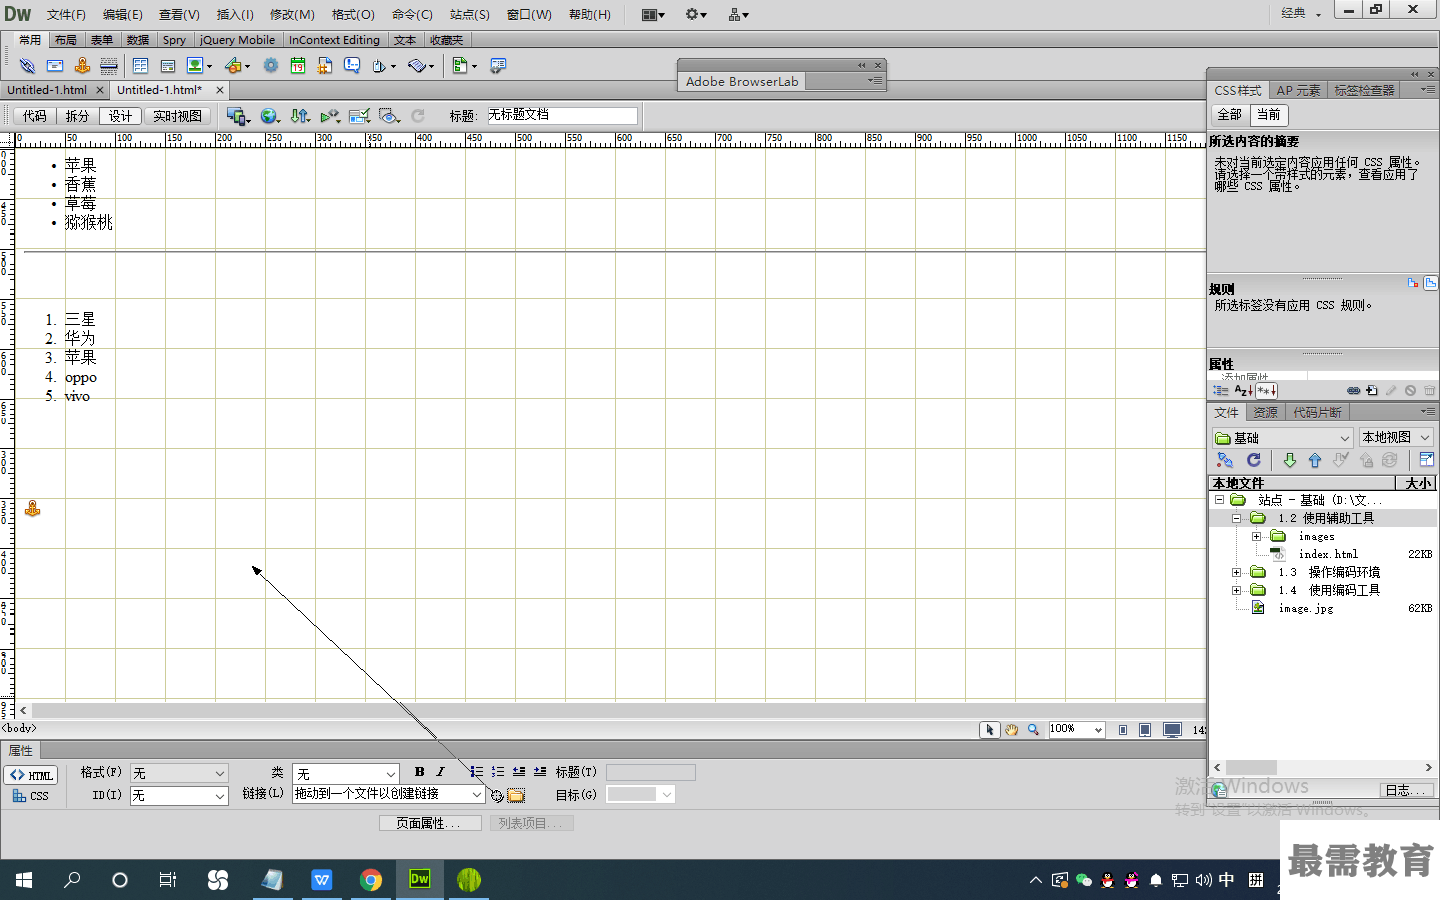Image resolution: width=1440 pixels, height=900 pixels.
Task: Click the point-to-file link icon
Action: [497, 796]
